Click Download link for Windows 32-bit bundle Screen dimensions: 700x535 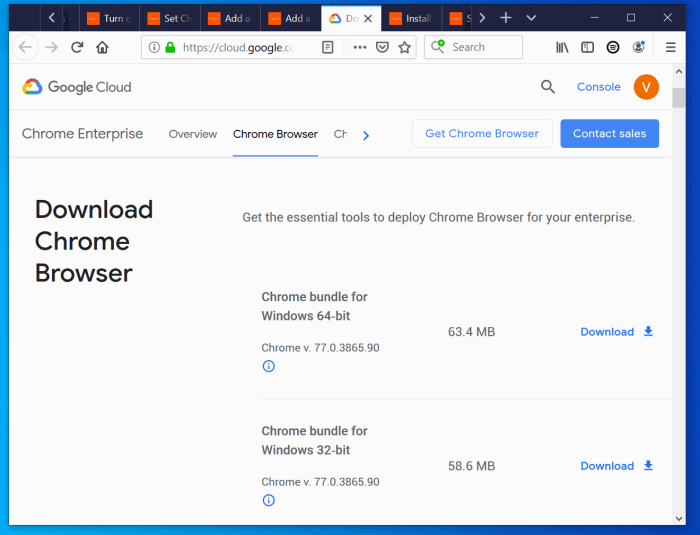pyautogui.click(x=607, y=466)
